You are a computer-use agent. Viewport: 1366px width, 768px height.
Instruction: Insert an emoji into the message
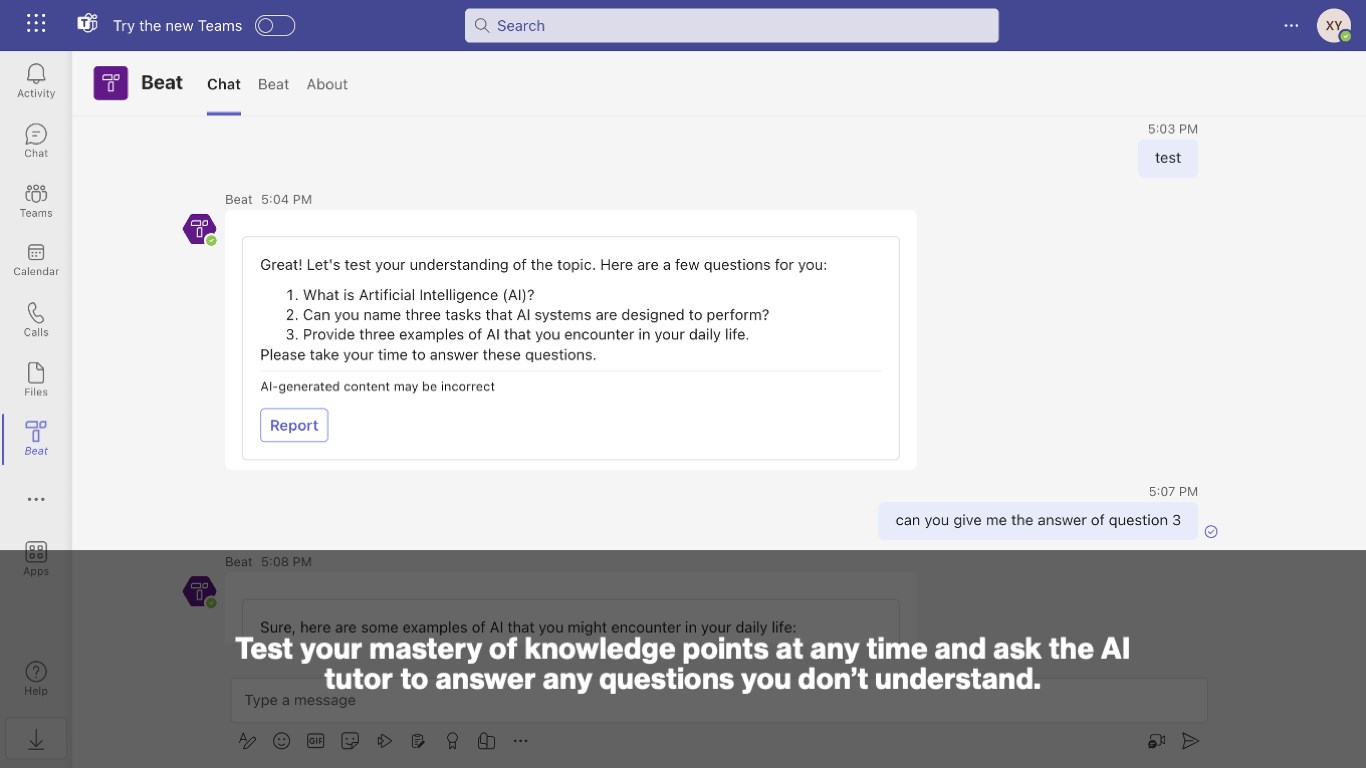(282, 741)
